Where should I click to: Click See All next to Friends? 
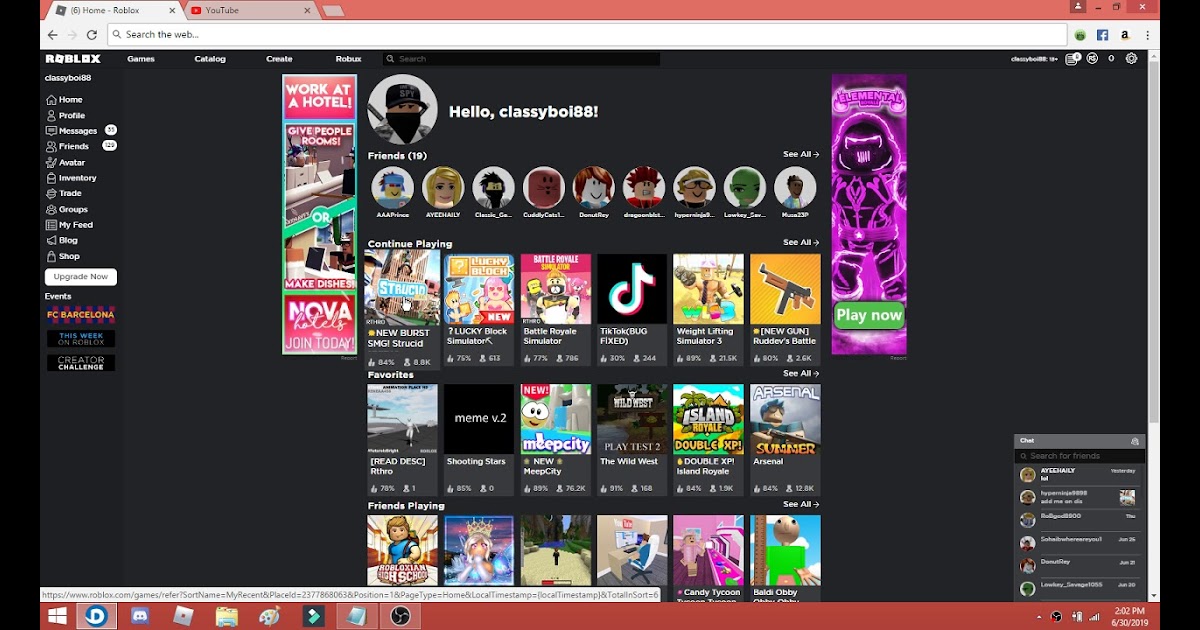point(800,154)
